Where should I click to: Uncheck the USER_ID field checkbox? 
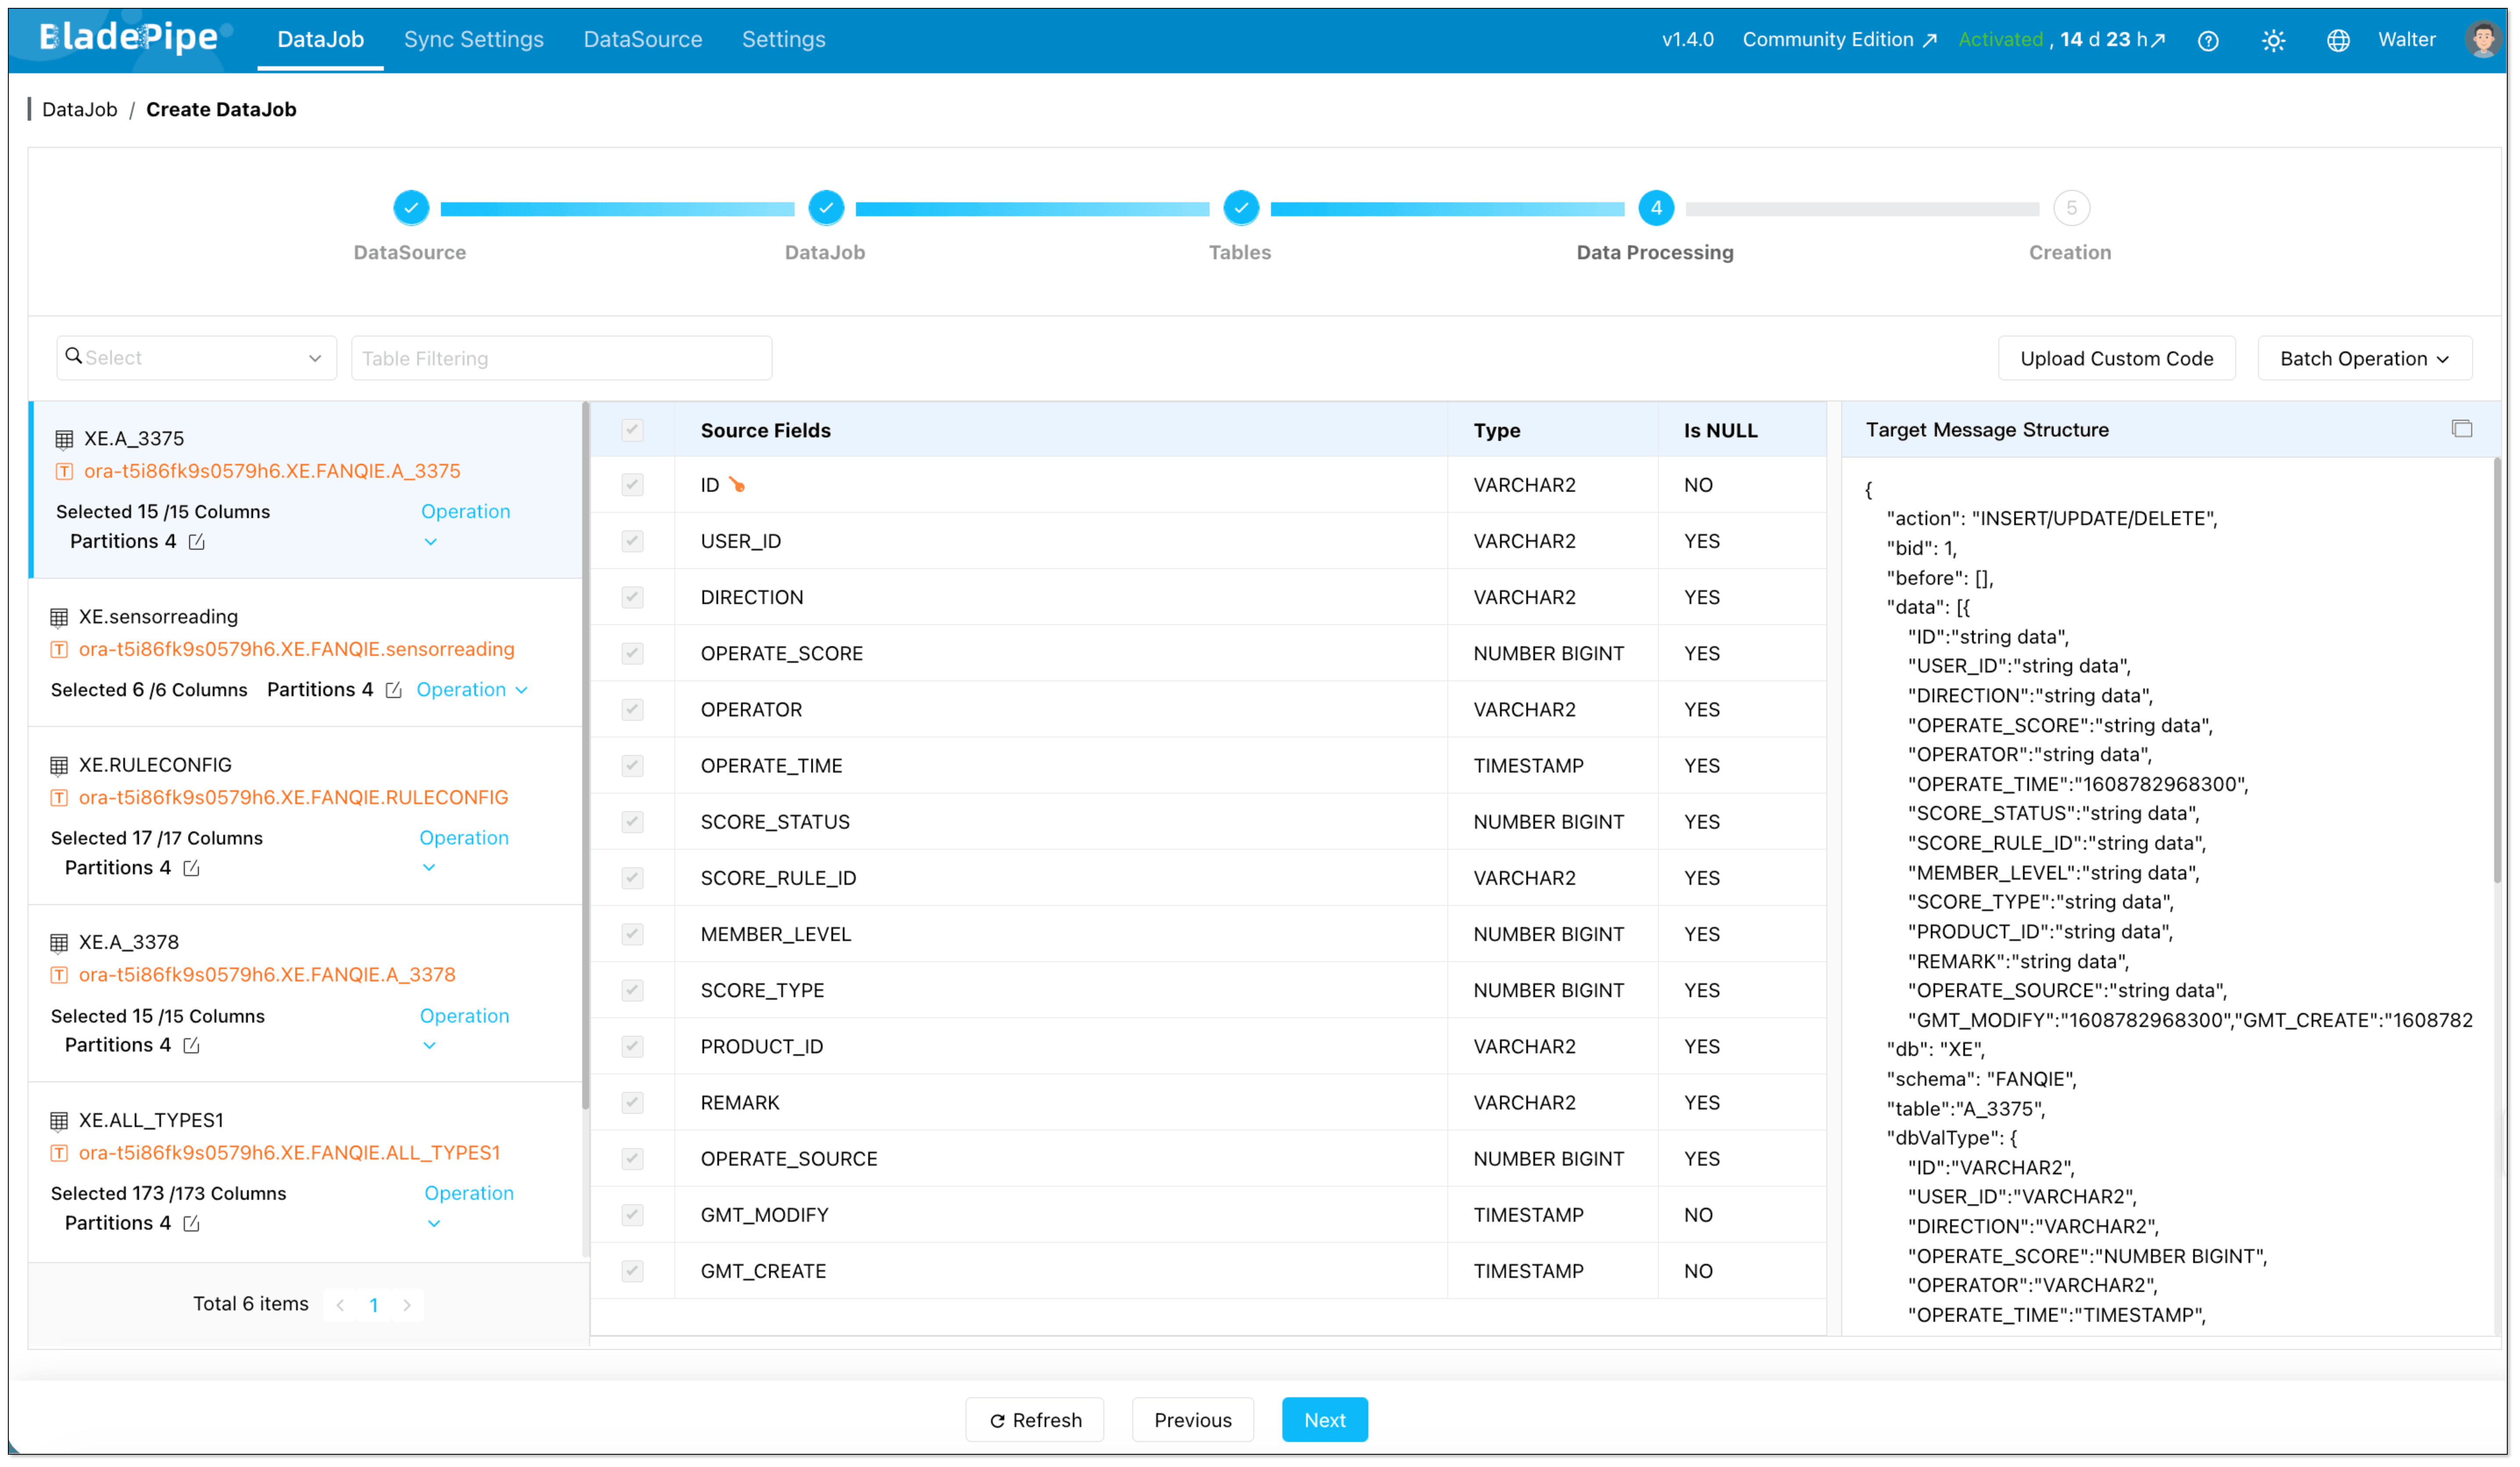tap(632, 540)
